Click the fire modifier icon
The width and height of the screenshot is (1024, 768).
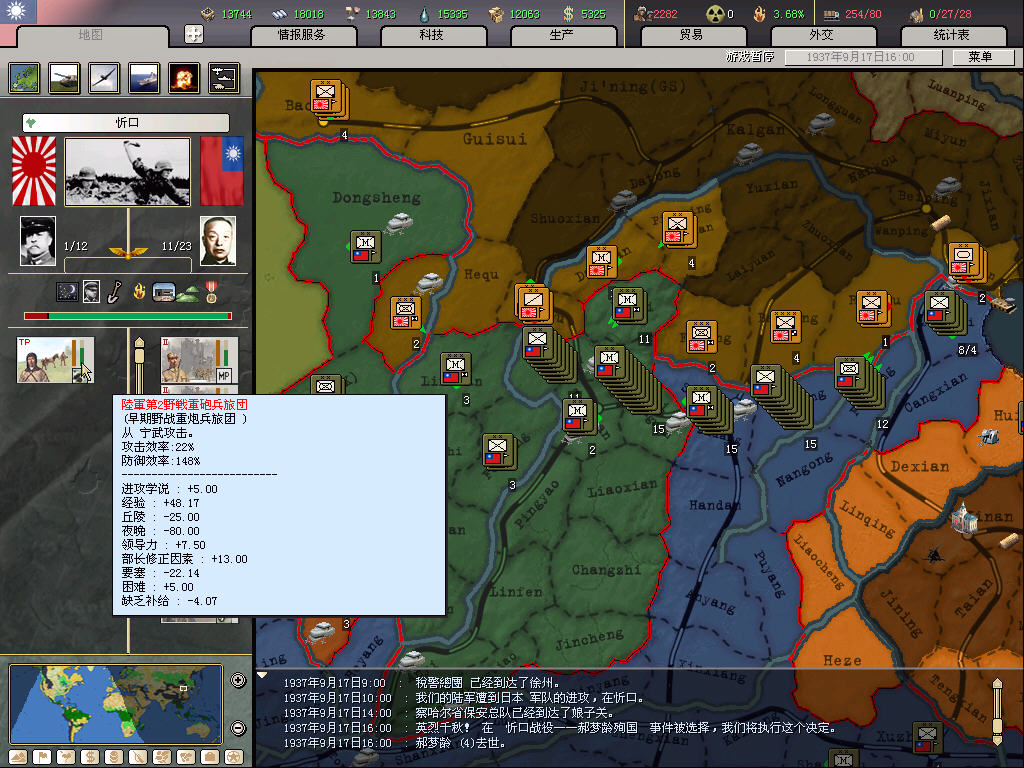click(139, 291)
